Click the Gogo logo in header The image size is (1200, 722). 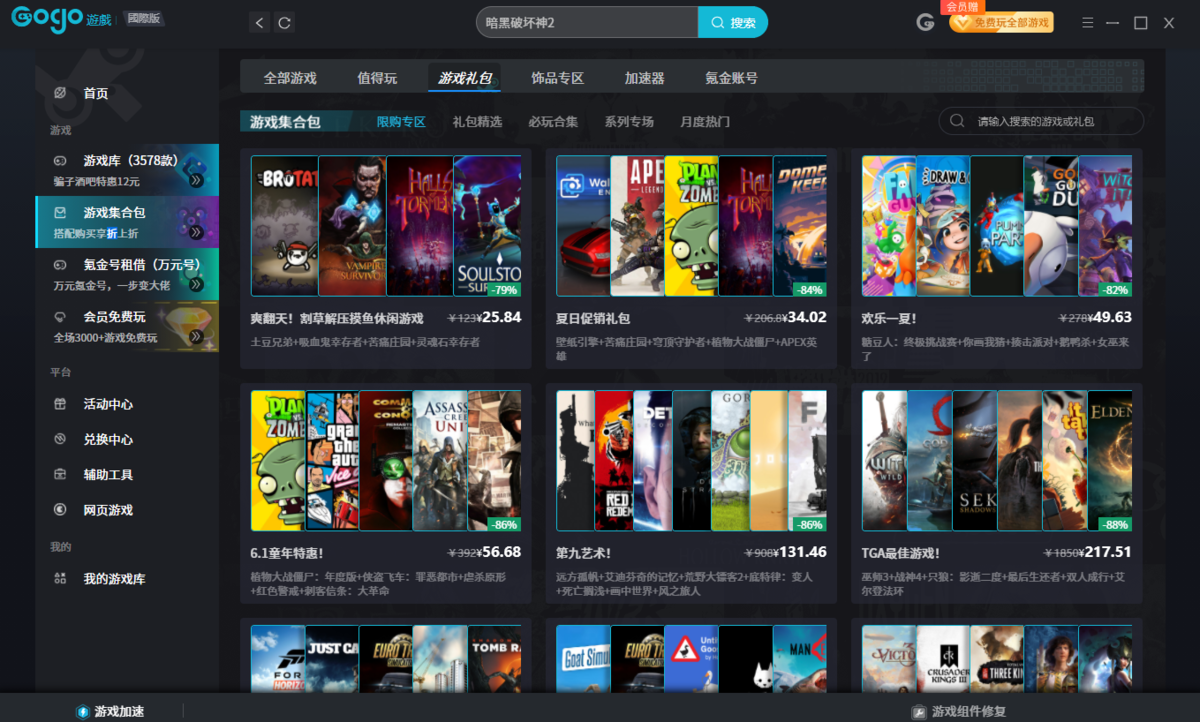click(x=47, y=19)
